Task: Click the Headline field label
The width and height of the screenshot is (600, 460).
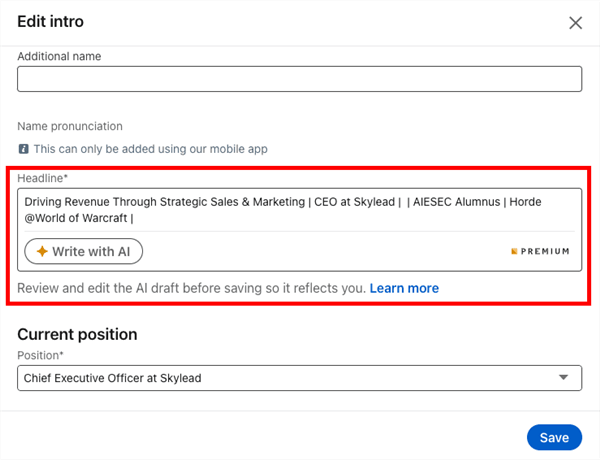Action: point(42,177)
